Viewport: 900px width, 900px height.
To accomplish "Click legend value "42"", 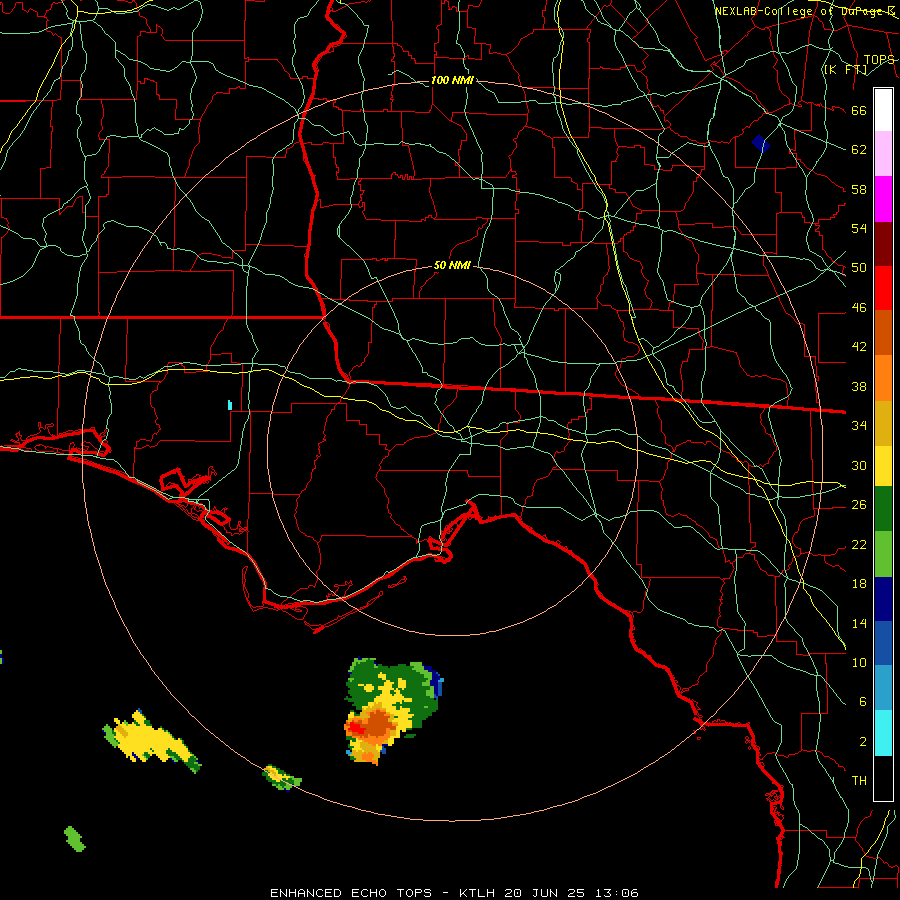I will (x=859, y=346).
